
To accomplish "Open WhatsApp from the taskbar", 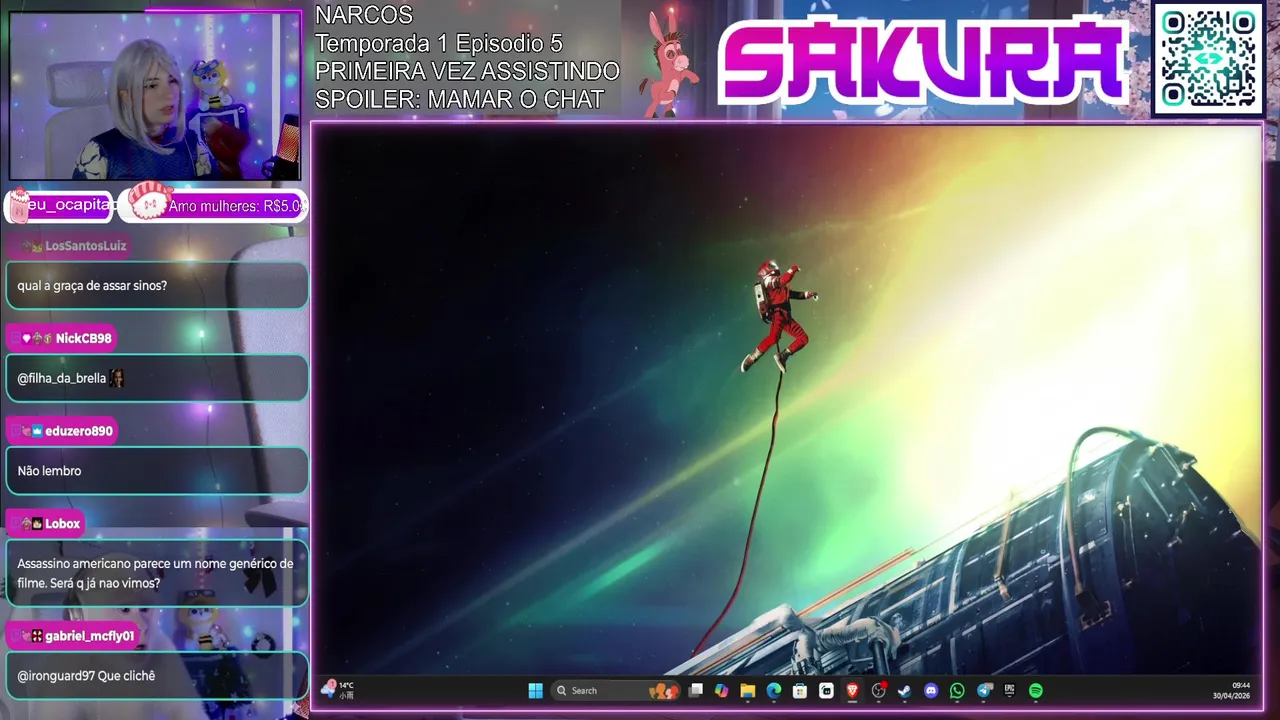I will point(957,690).
